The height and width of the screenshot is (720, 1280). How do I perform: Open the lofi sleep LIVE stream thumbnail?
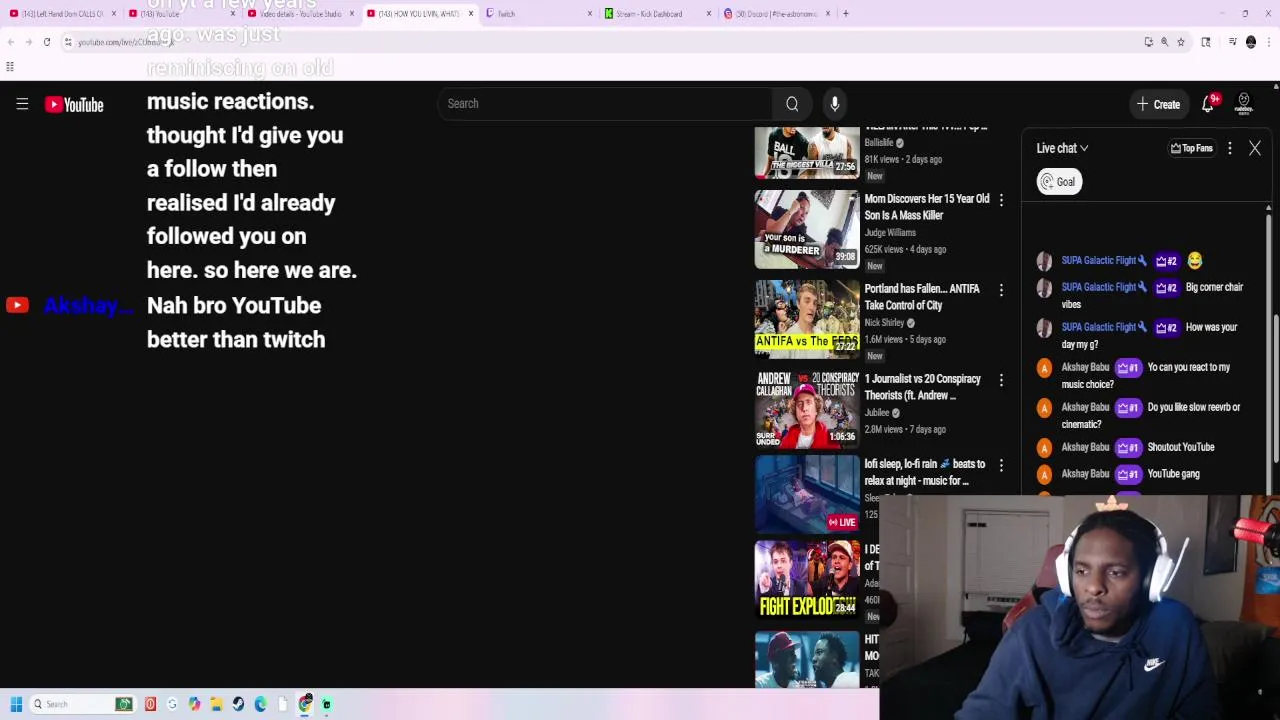point(807,494)
